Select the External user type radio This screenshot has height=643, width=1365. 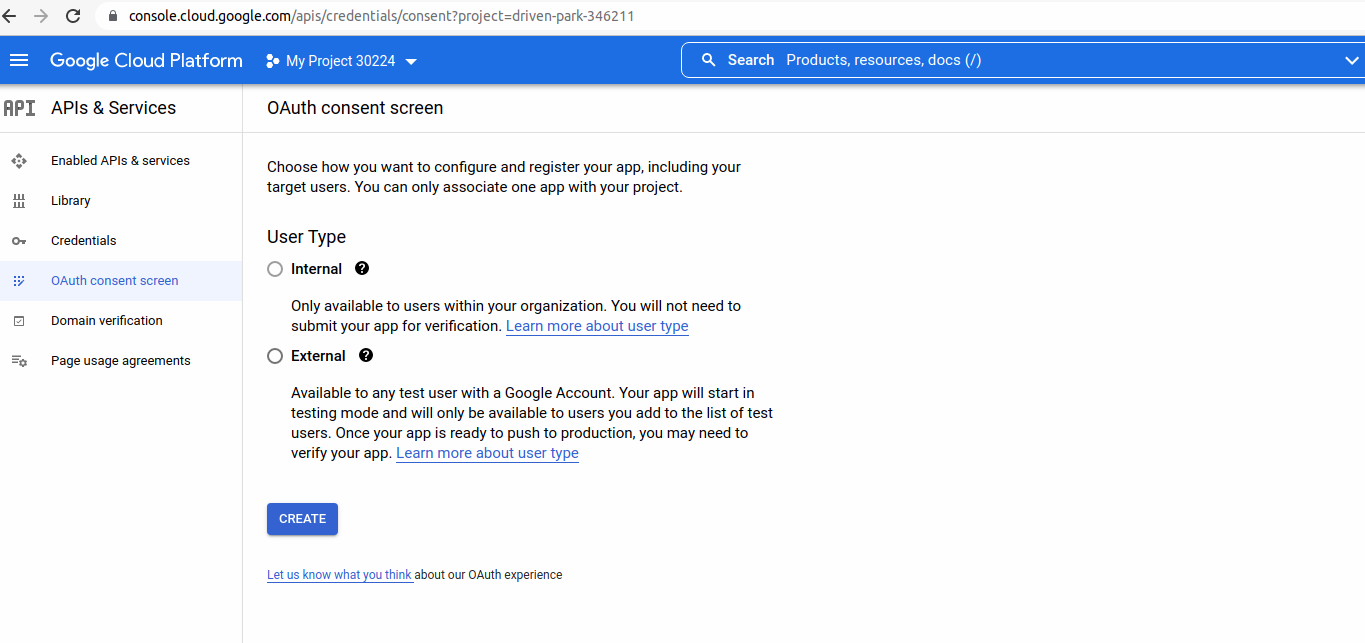(x=275, y=357)
